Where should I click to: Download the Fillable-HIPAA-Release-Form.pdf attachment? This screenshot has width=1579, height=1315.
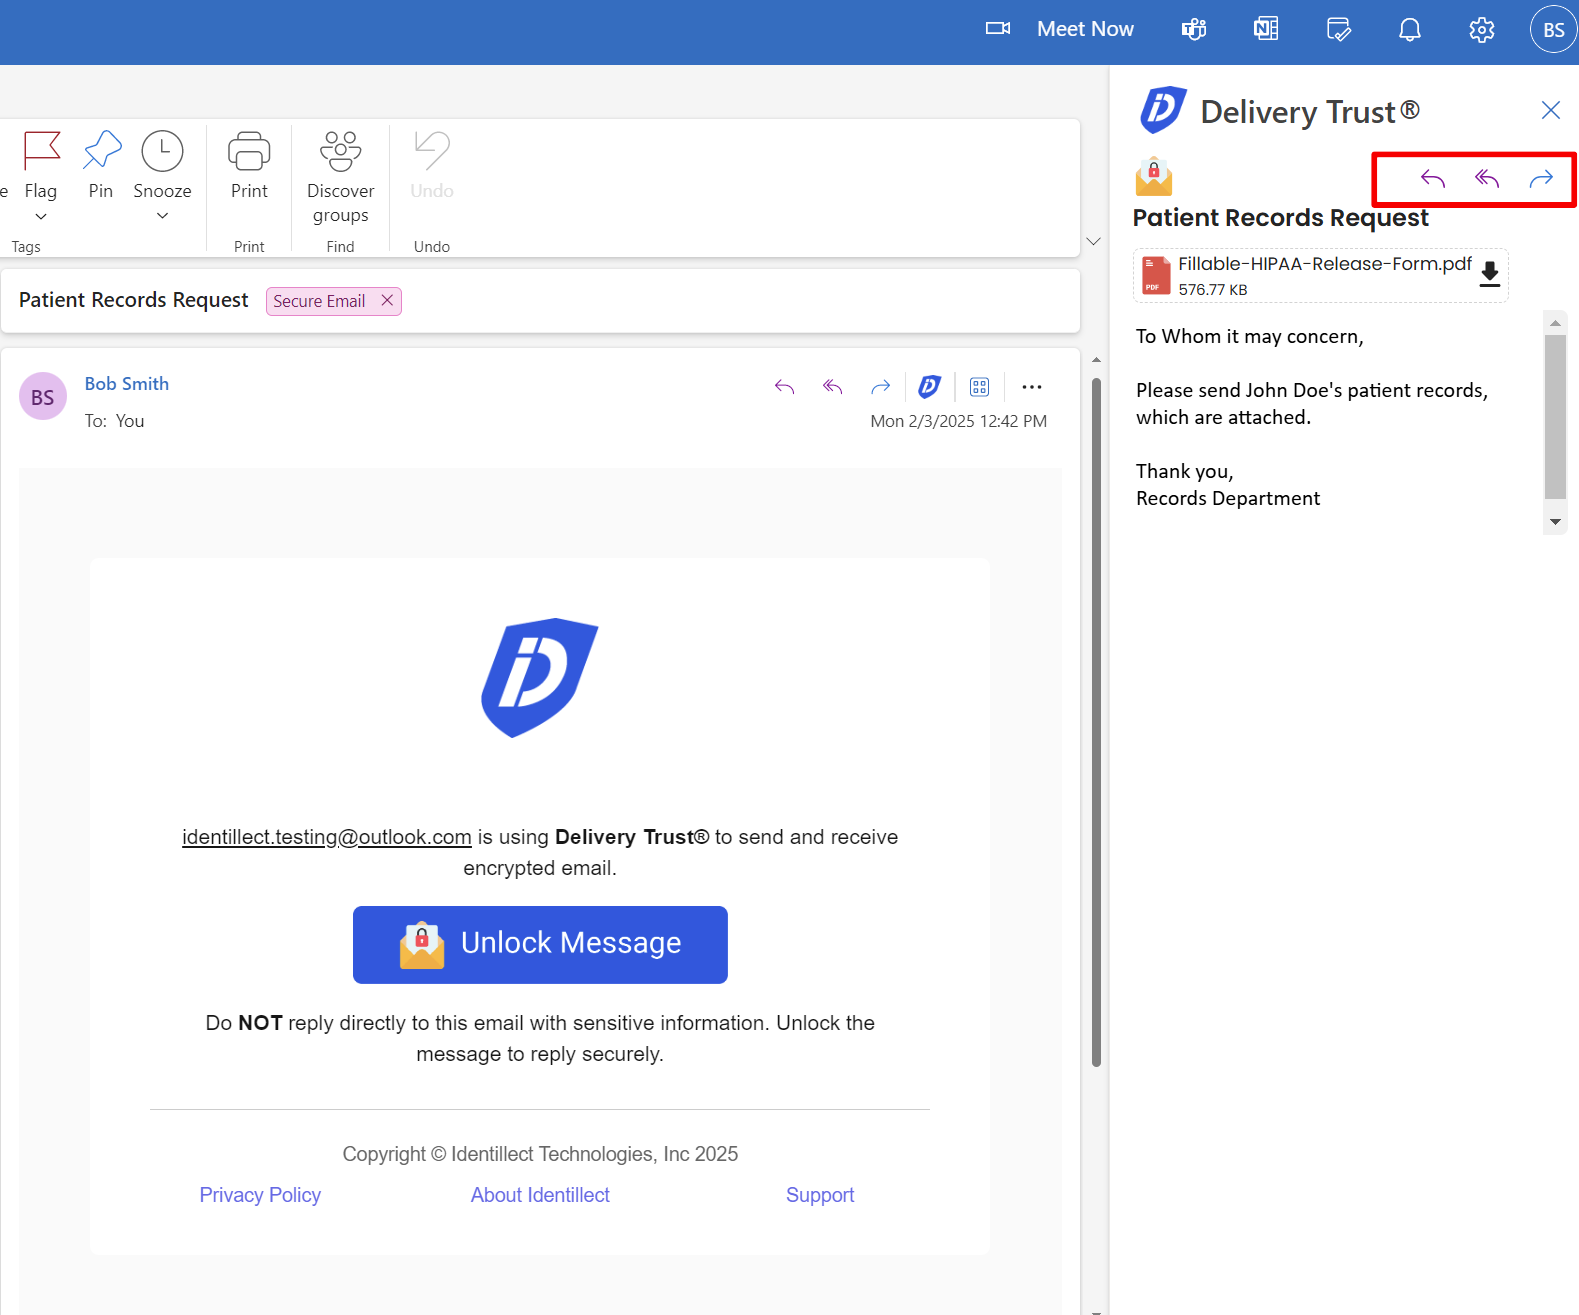click(1490, 274)
